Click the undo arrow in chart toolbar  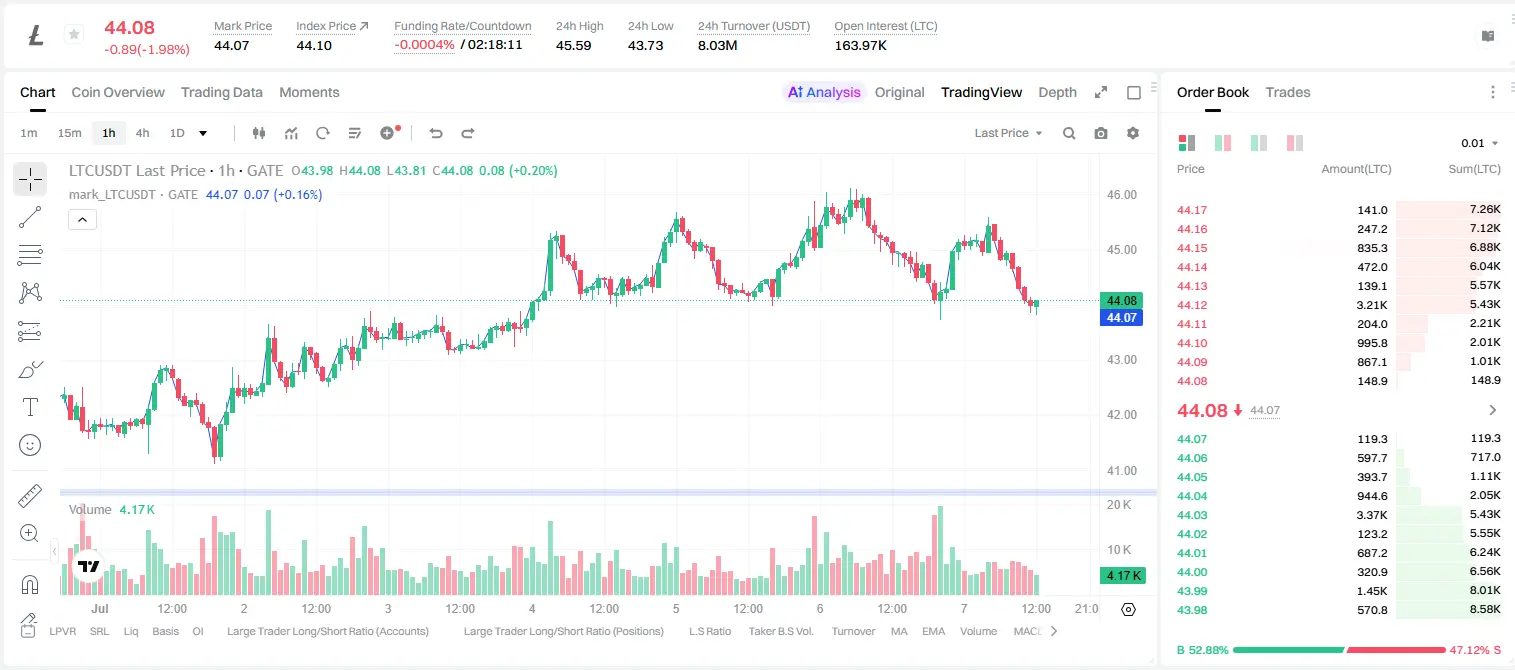[436, 133]
